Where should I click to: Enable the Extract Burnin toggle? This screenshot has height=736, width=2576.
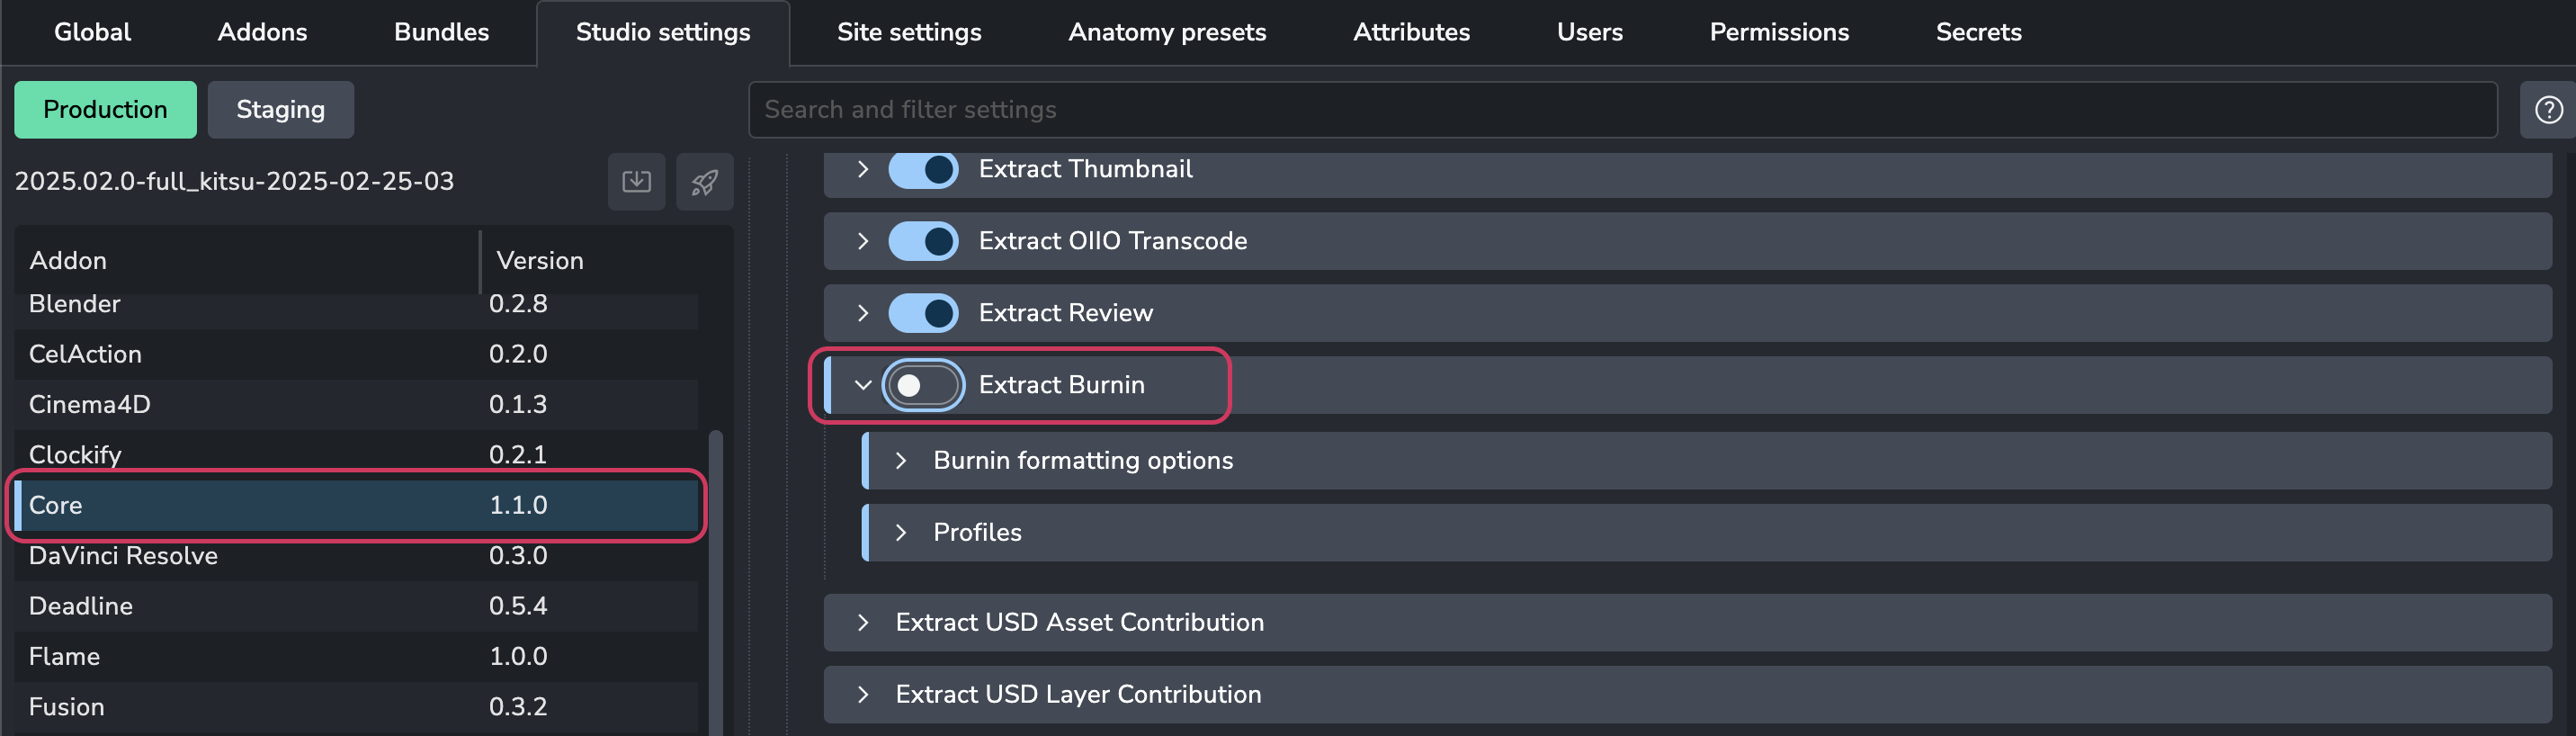coord(923,385)
